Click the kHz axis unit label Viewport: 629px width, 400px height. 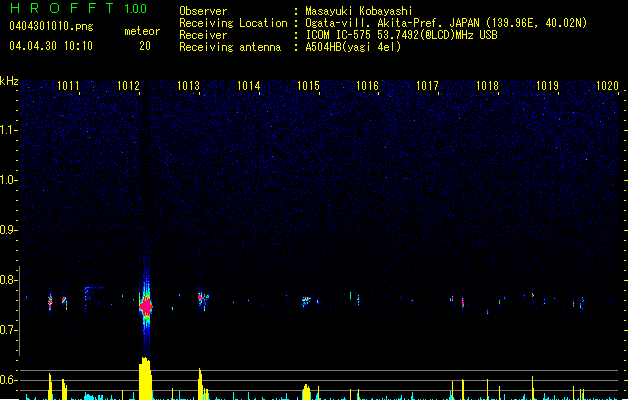click(9, 81)
